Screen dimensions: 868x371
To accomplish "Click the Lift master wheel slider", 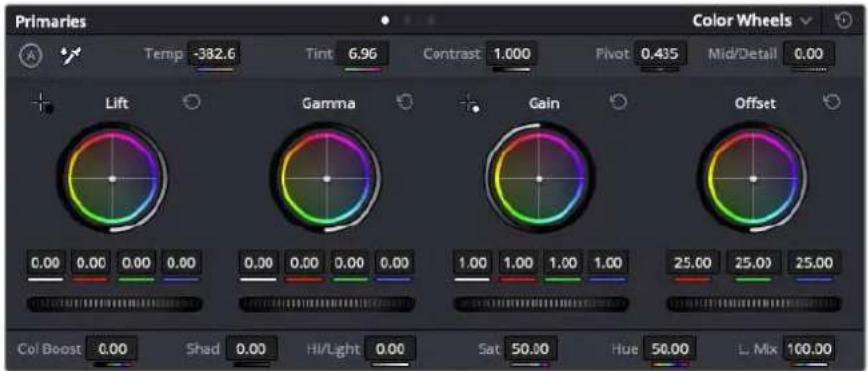I will [x=115, y=304].
